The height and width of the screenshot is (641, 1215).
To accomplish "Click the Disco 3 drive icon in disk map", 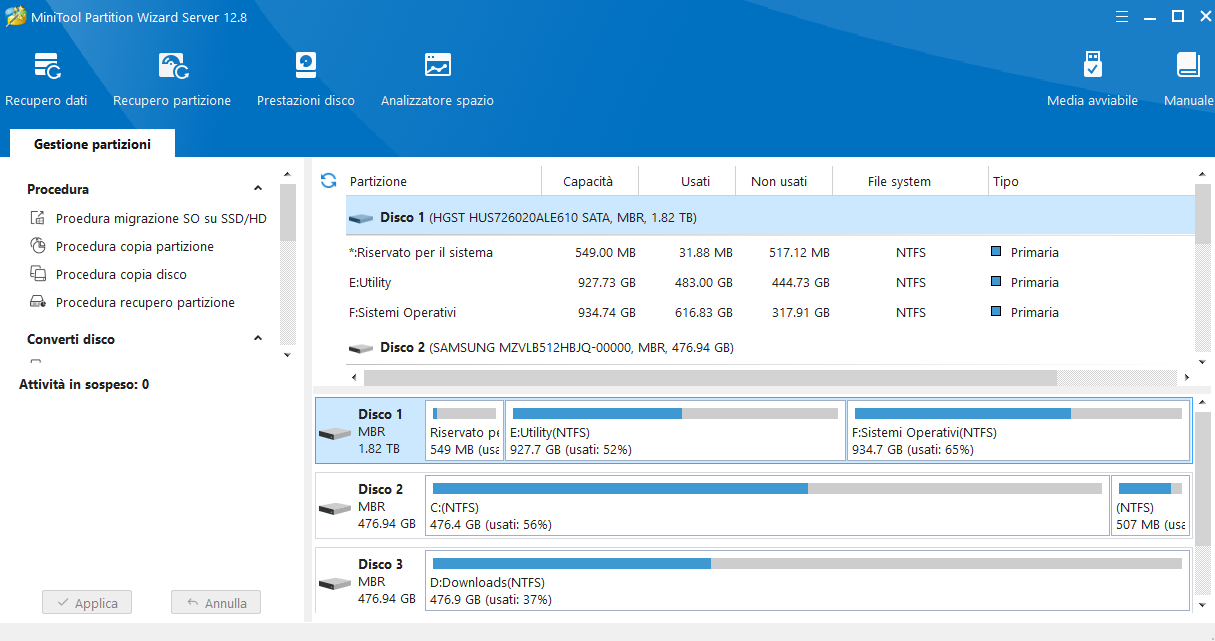I will click(334, 583).
